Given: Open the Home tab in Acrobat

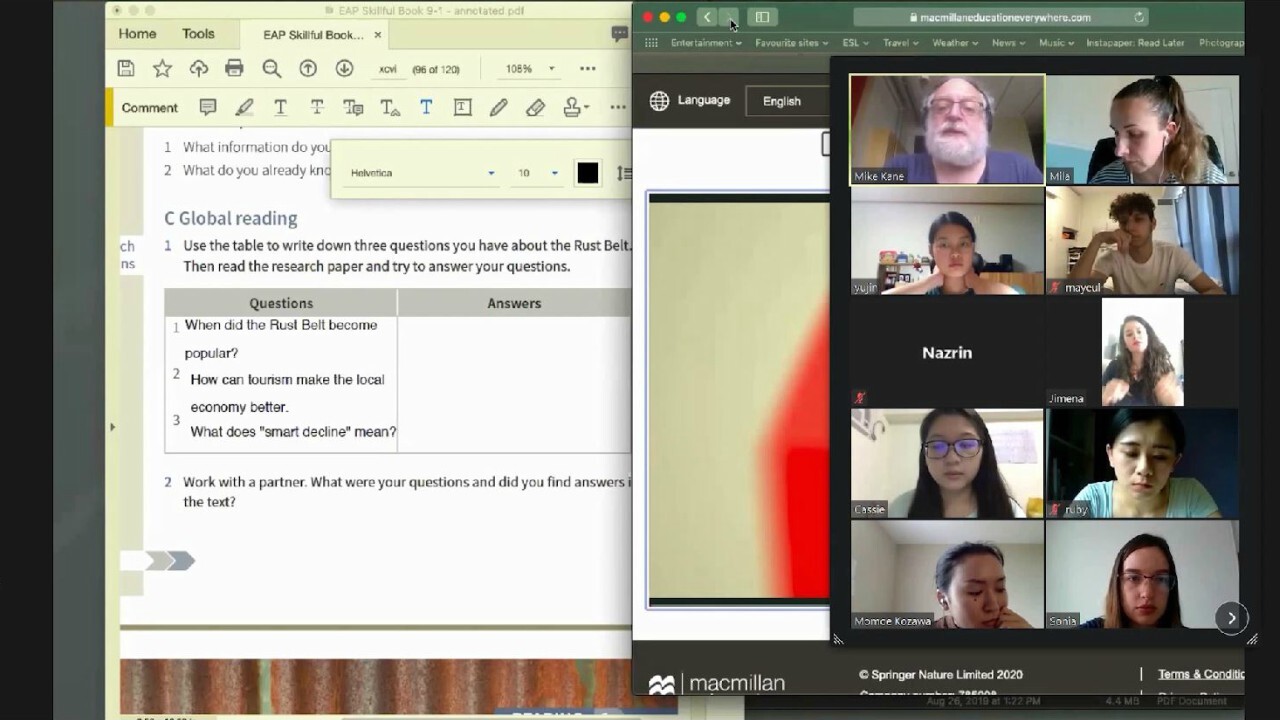Looking at the screenshot, I should pyautogui.click(x=137, y=34).
